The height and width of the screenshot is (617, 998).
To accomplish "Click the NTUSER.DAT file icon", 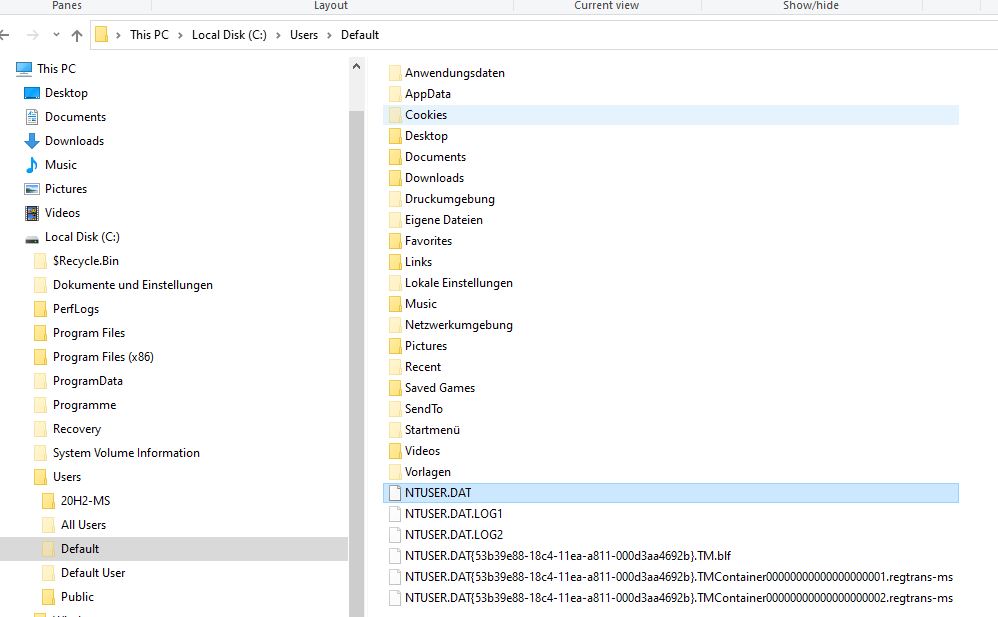I will (x=395, y=493).
